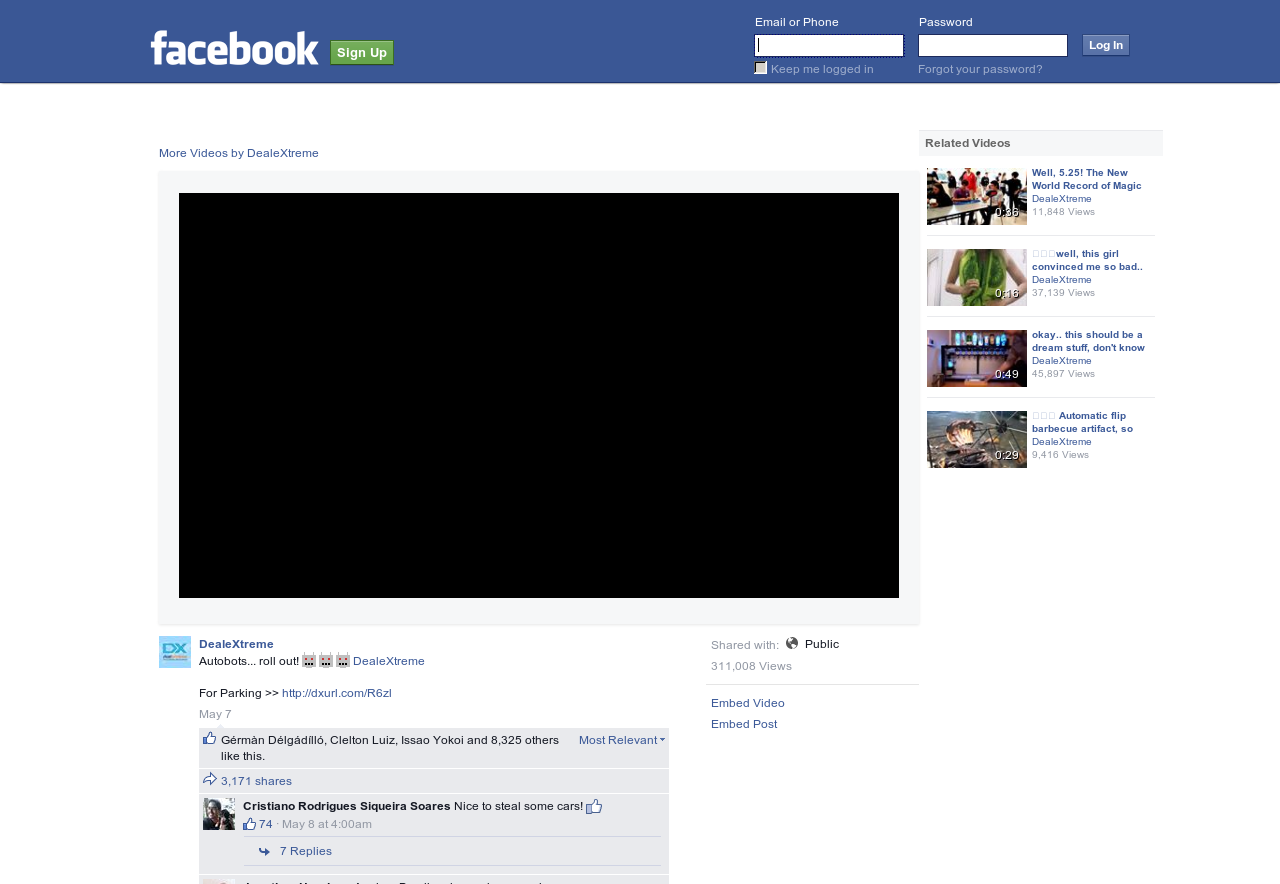Click DealeXtreme under the barbecue artifact video

1062,442
